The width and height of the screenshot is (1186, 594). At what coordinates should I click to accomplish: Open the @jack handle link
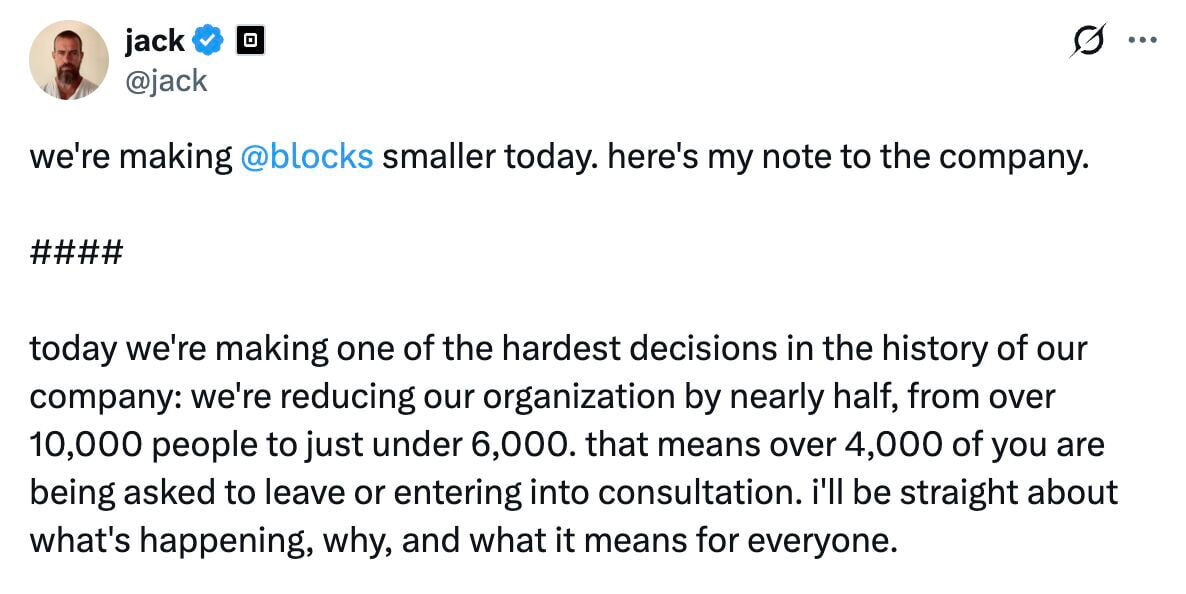tap(165, 80)
